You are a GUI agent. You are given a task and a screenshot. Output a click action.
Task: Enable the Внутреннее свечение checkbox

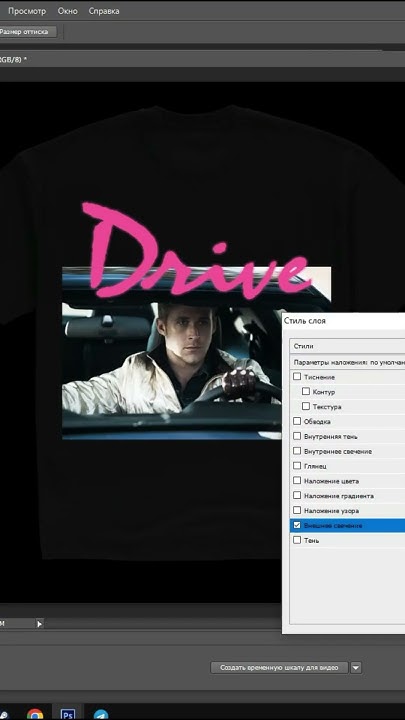(x=297, y=451)
